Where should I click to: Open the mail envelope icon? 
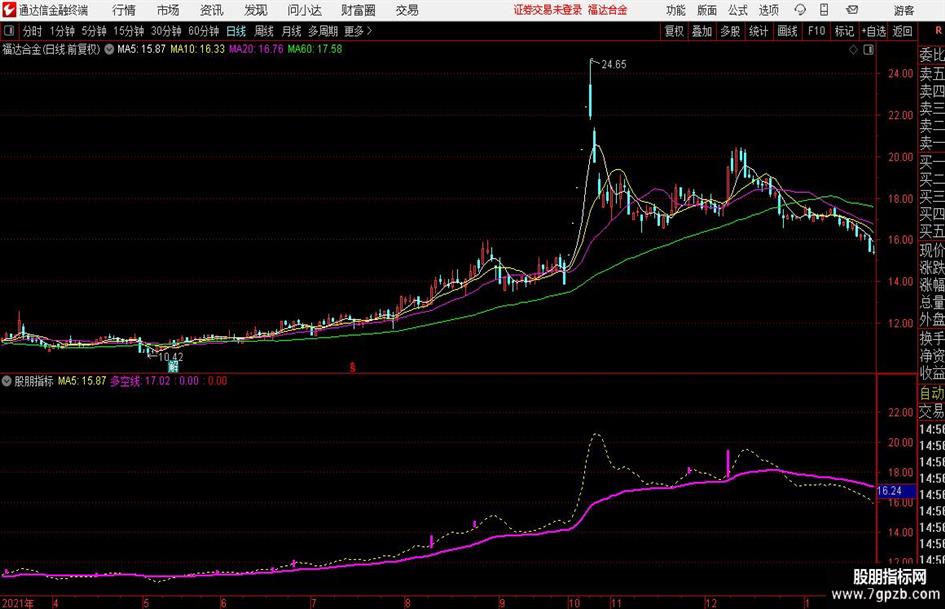coord(852,10)
